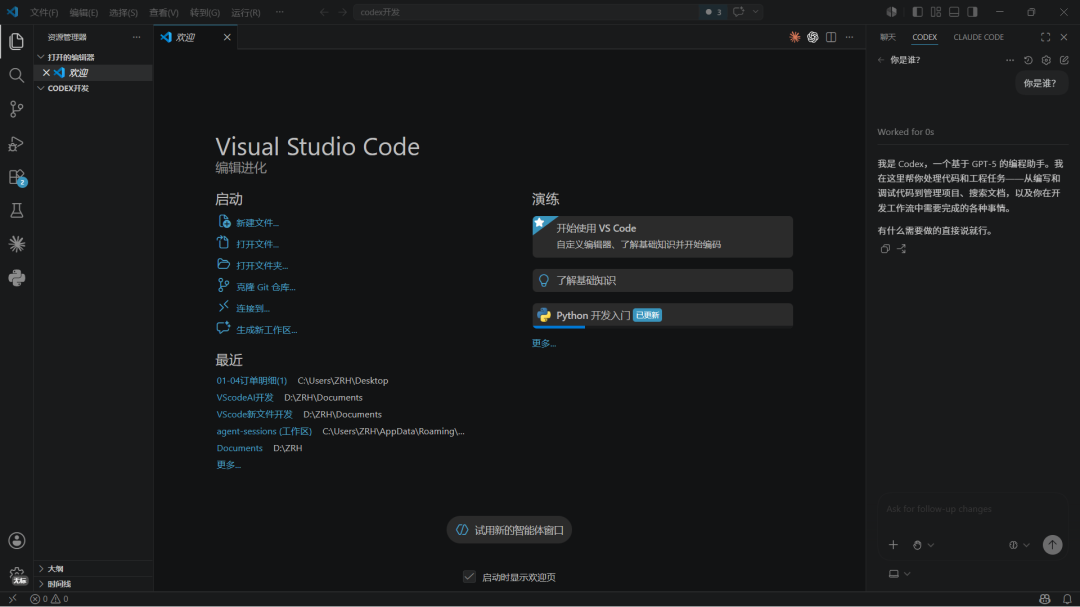The width and height of the screenshot is (1080, 607).
Task: Open Explorer views and more actions ellipsis
Action: pyautogui.click(x=136, y=37)
